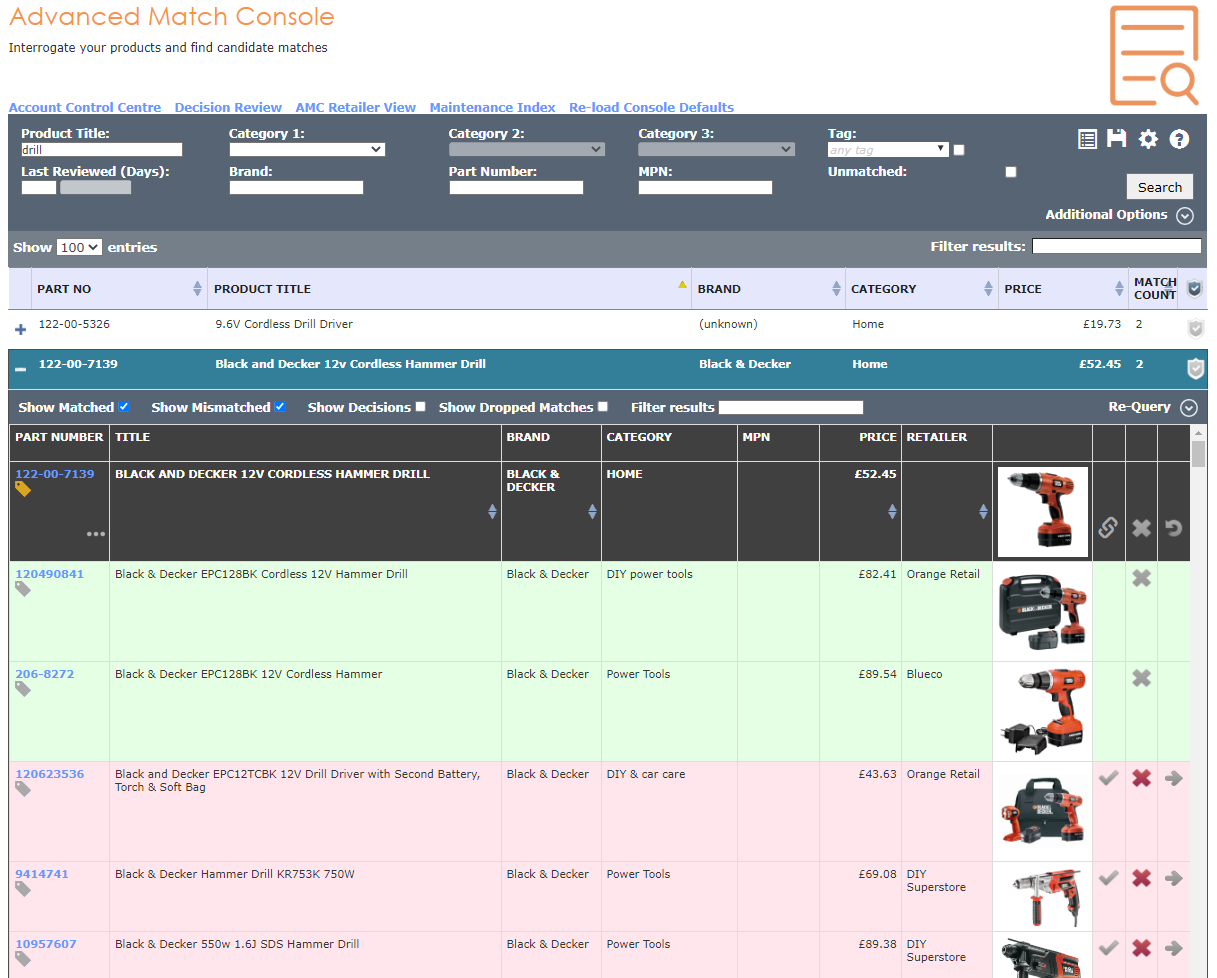Click shield icon on highlighted 122-00-7139 row
Image resolution: width=1217 pixels, height=978 pixels.
click(1195, 368)
